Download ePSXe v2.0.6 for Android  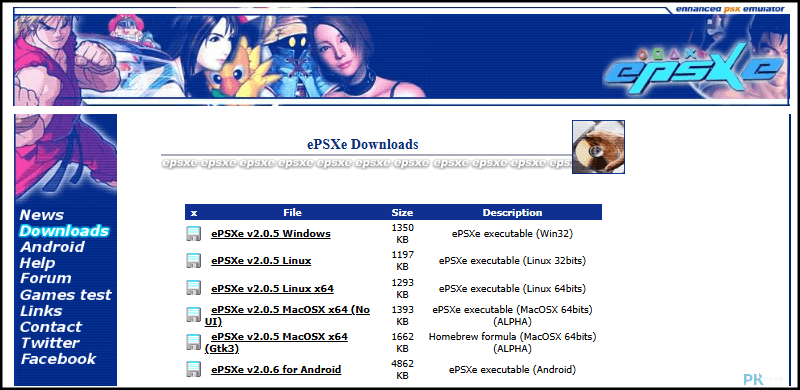(x=276, y=370)
